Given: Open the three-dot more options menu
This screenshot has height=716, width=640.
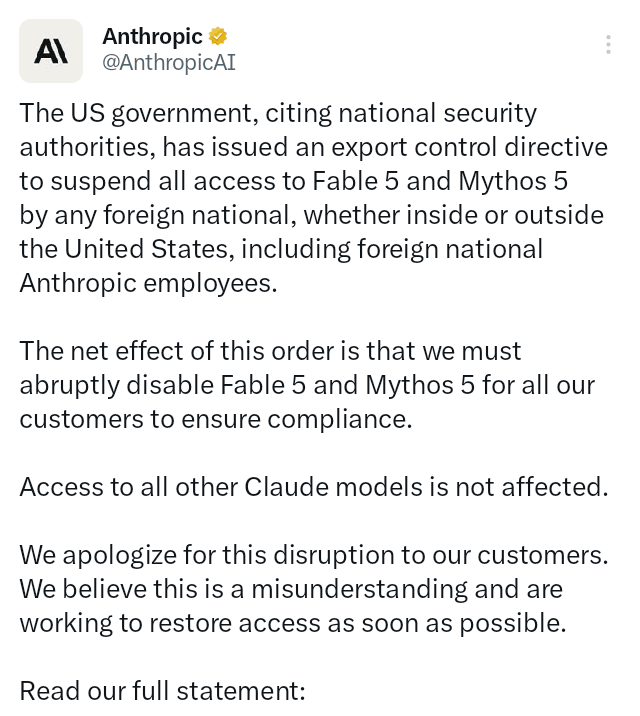Looking at the screenshot, I should pyautogui.click(x=608, y=44).
